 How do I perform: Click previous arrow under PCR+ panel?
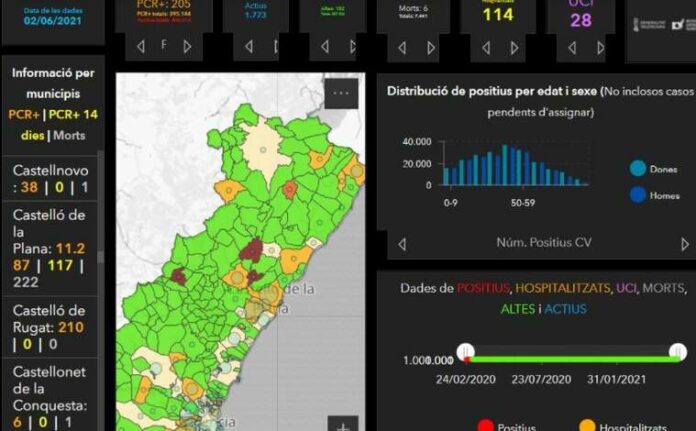click(x=139, y=46)
